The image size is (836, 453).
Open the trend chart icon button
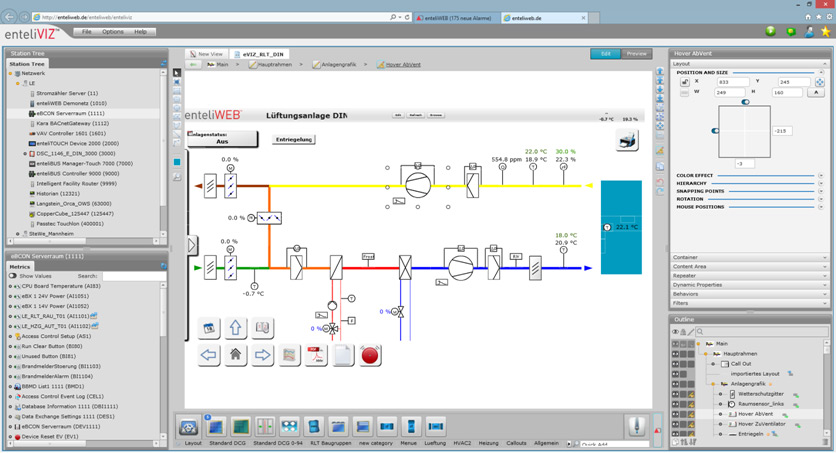pyautogui.click(x=289, y=355)
